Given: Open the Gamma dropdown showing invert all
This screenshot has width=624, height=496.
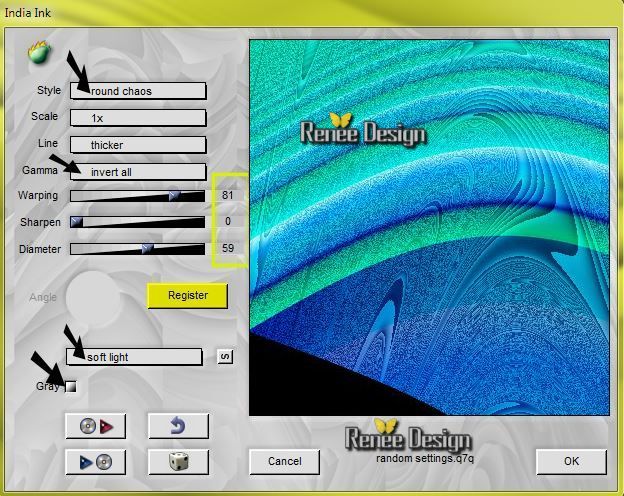Looking at the screenshot, I should [x=138, y=172].
